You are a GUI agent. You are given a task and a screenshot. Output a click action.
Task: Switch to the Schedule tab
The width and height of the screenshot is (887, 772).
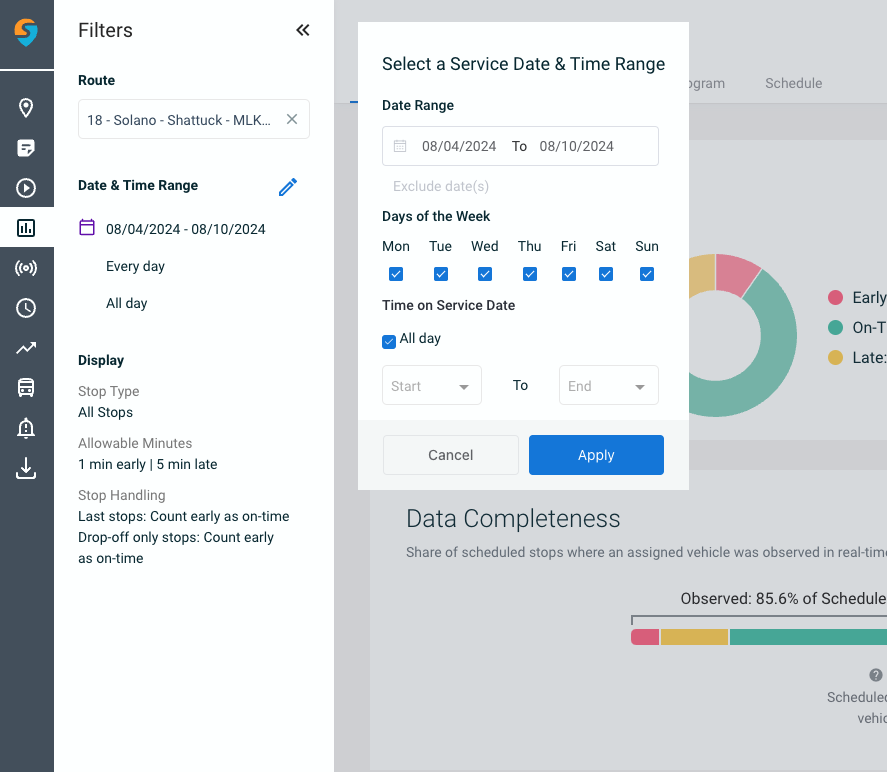click(x=793, y=83)
